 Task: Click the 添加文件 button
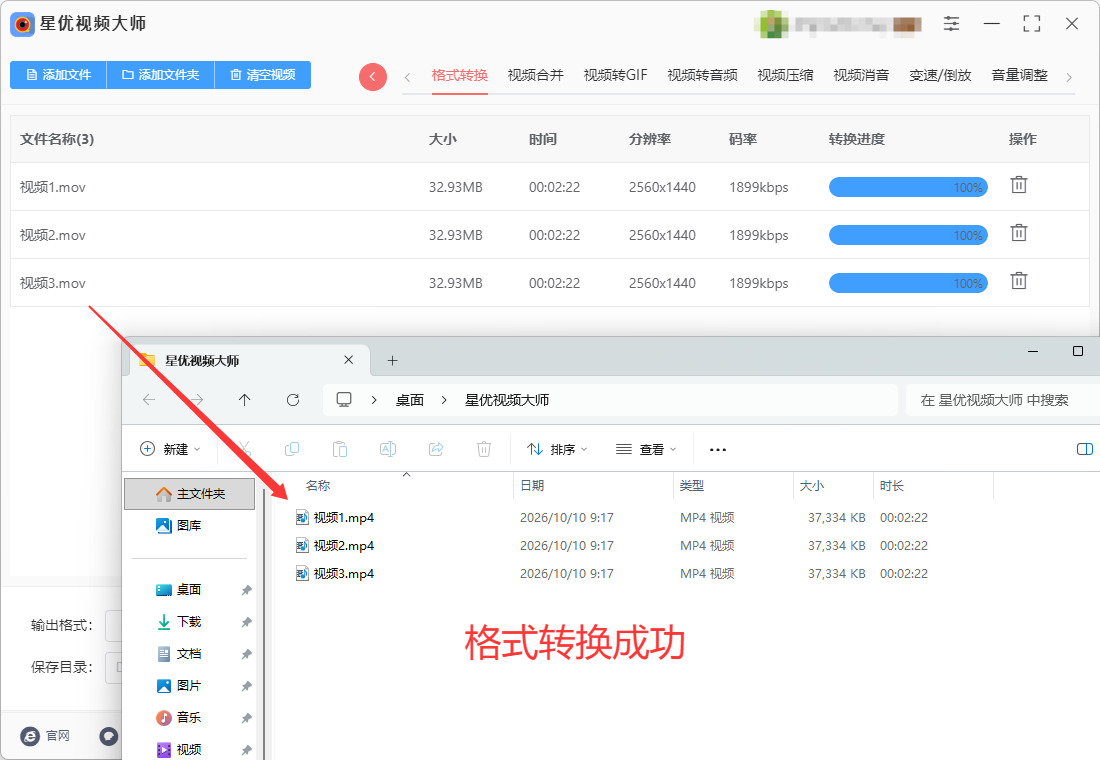click(x=58, y=75)
